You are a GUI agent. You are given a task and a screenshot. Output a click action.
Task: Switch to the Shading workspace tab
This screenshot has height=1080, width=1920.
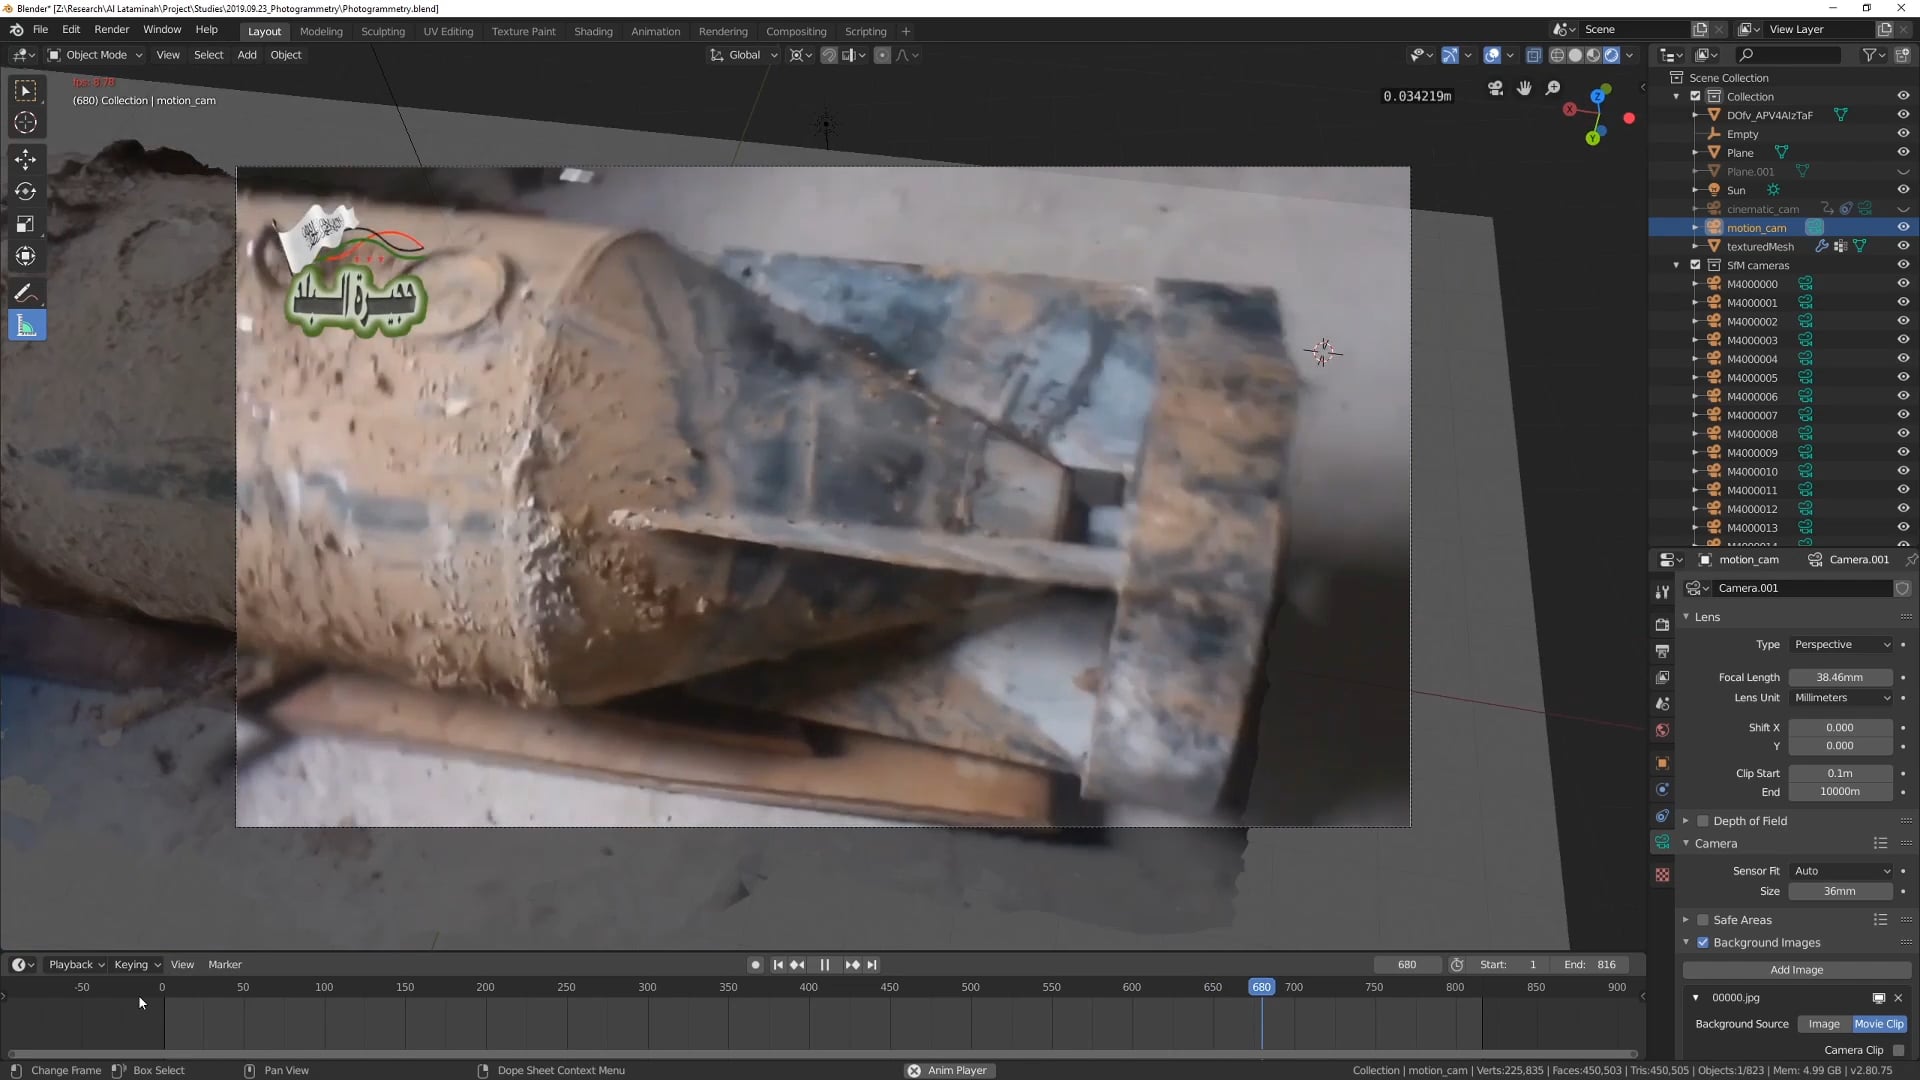(x=593, y=31)
